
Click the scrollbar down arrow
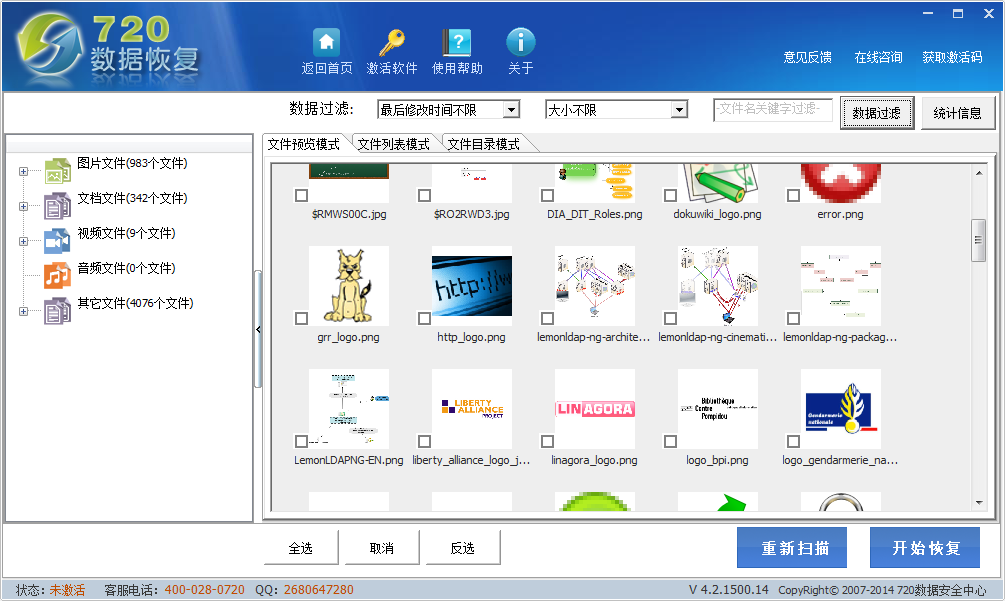click(979, 503)
